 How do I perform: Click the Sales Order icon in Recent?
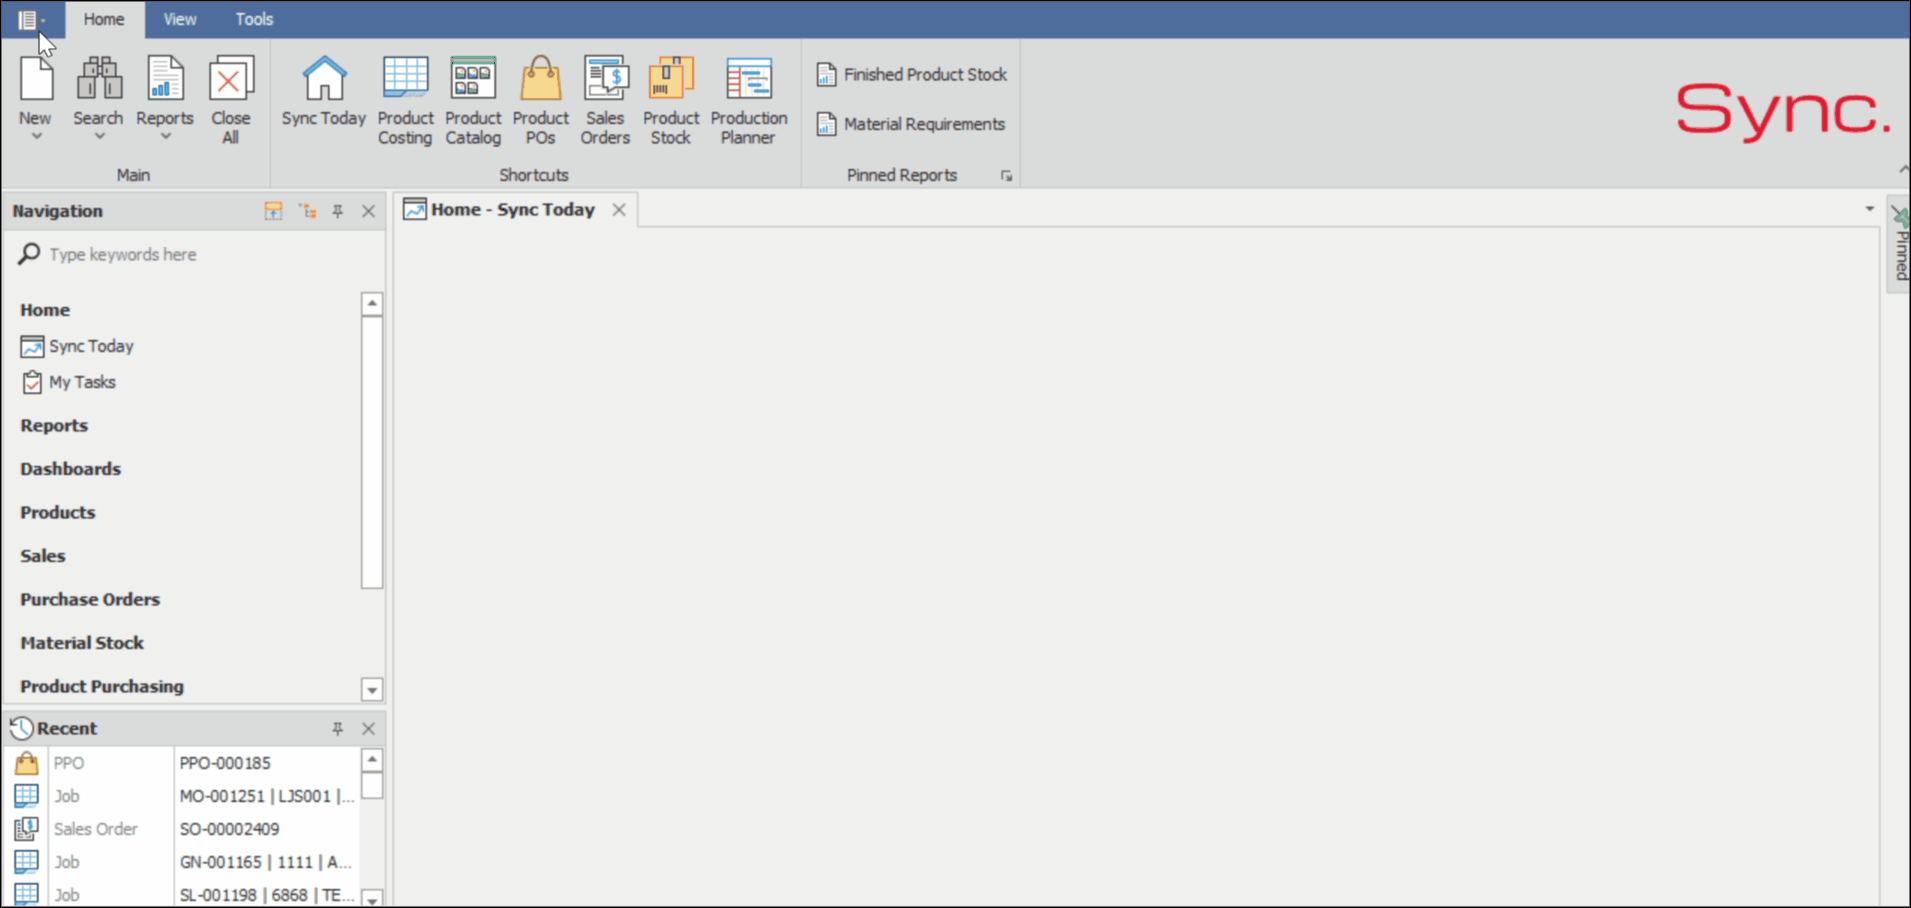[27, 829]
